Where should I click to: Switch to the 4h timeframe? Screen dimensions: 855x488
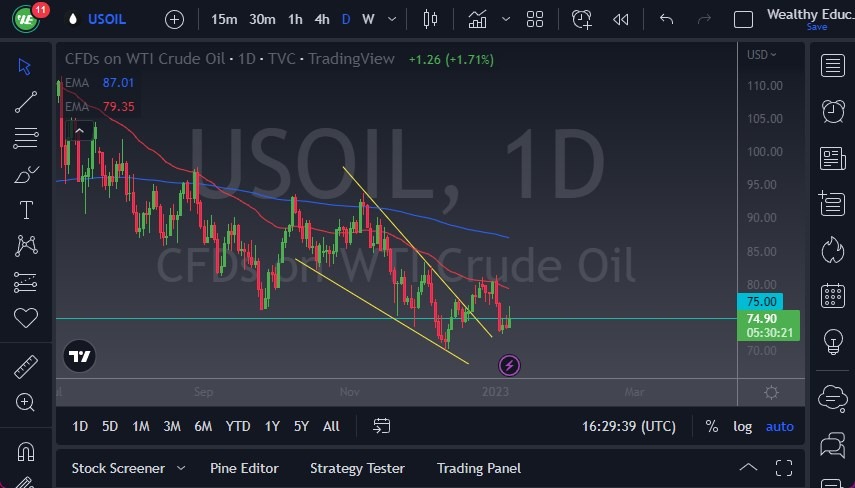pos(322,20)
